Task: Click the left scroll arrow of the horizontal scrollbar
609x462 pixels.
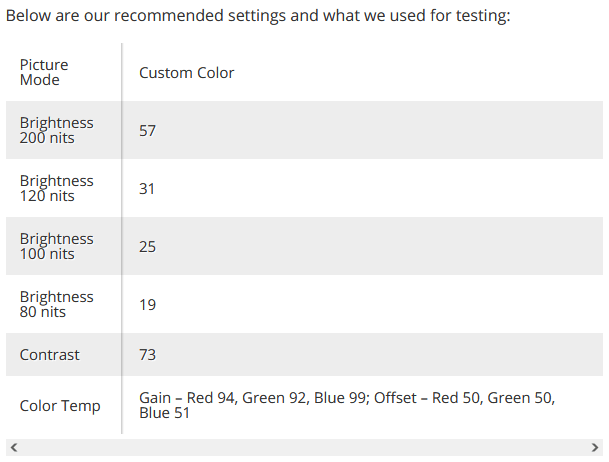Action: (x=11, y=448)
